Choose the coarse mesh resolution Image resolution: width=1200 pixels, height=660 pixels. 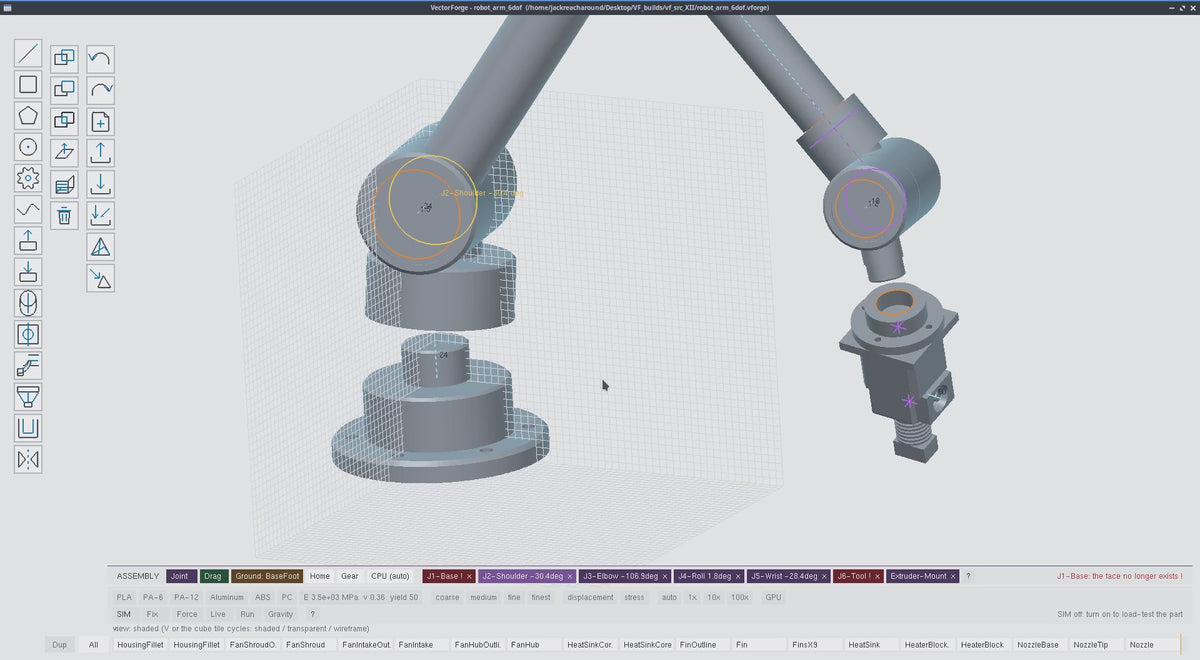[447, 597]
